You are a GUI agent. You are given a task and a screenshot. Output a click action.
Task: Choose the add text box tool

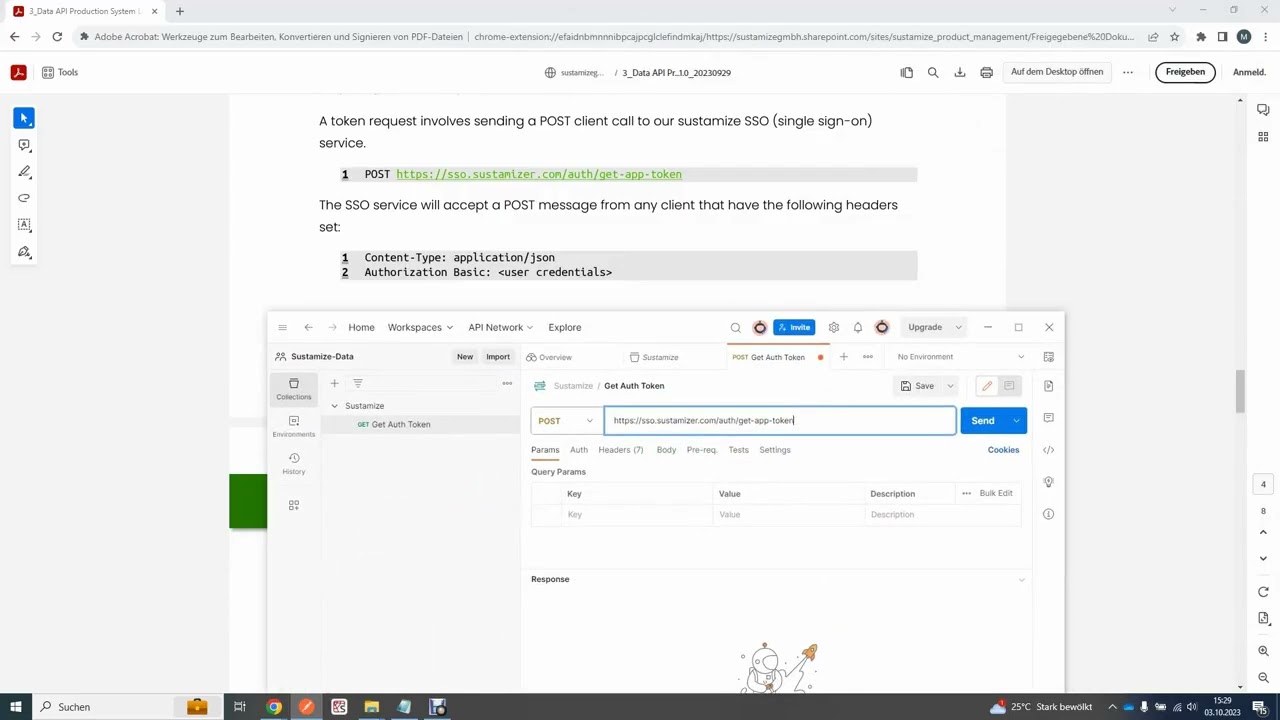tap(24, 225)
